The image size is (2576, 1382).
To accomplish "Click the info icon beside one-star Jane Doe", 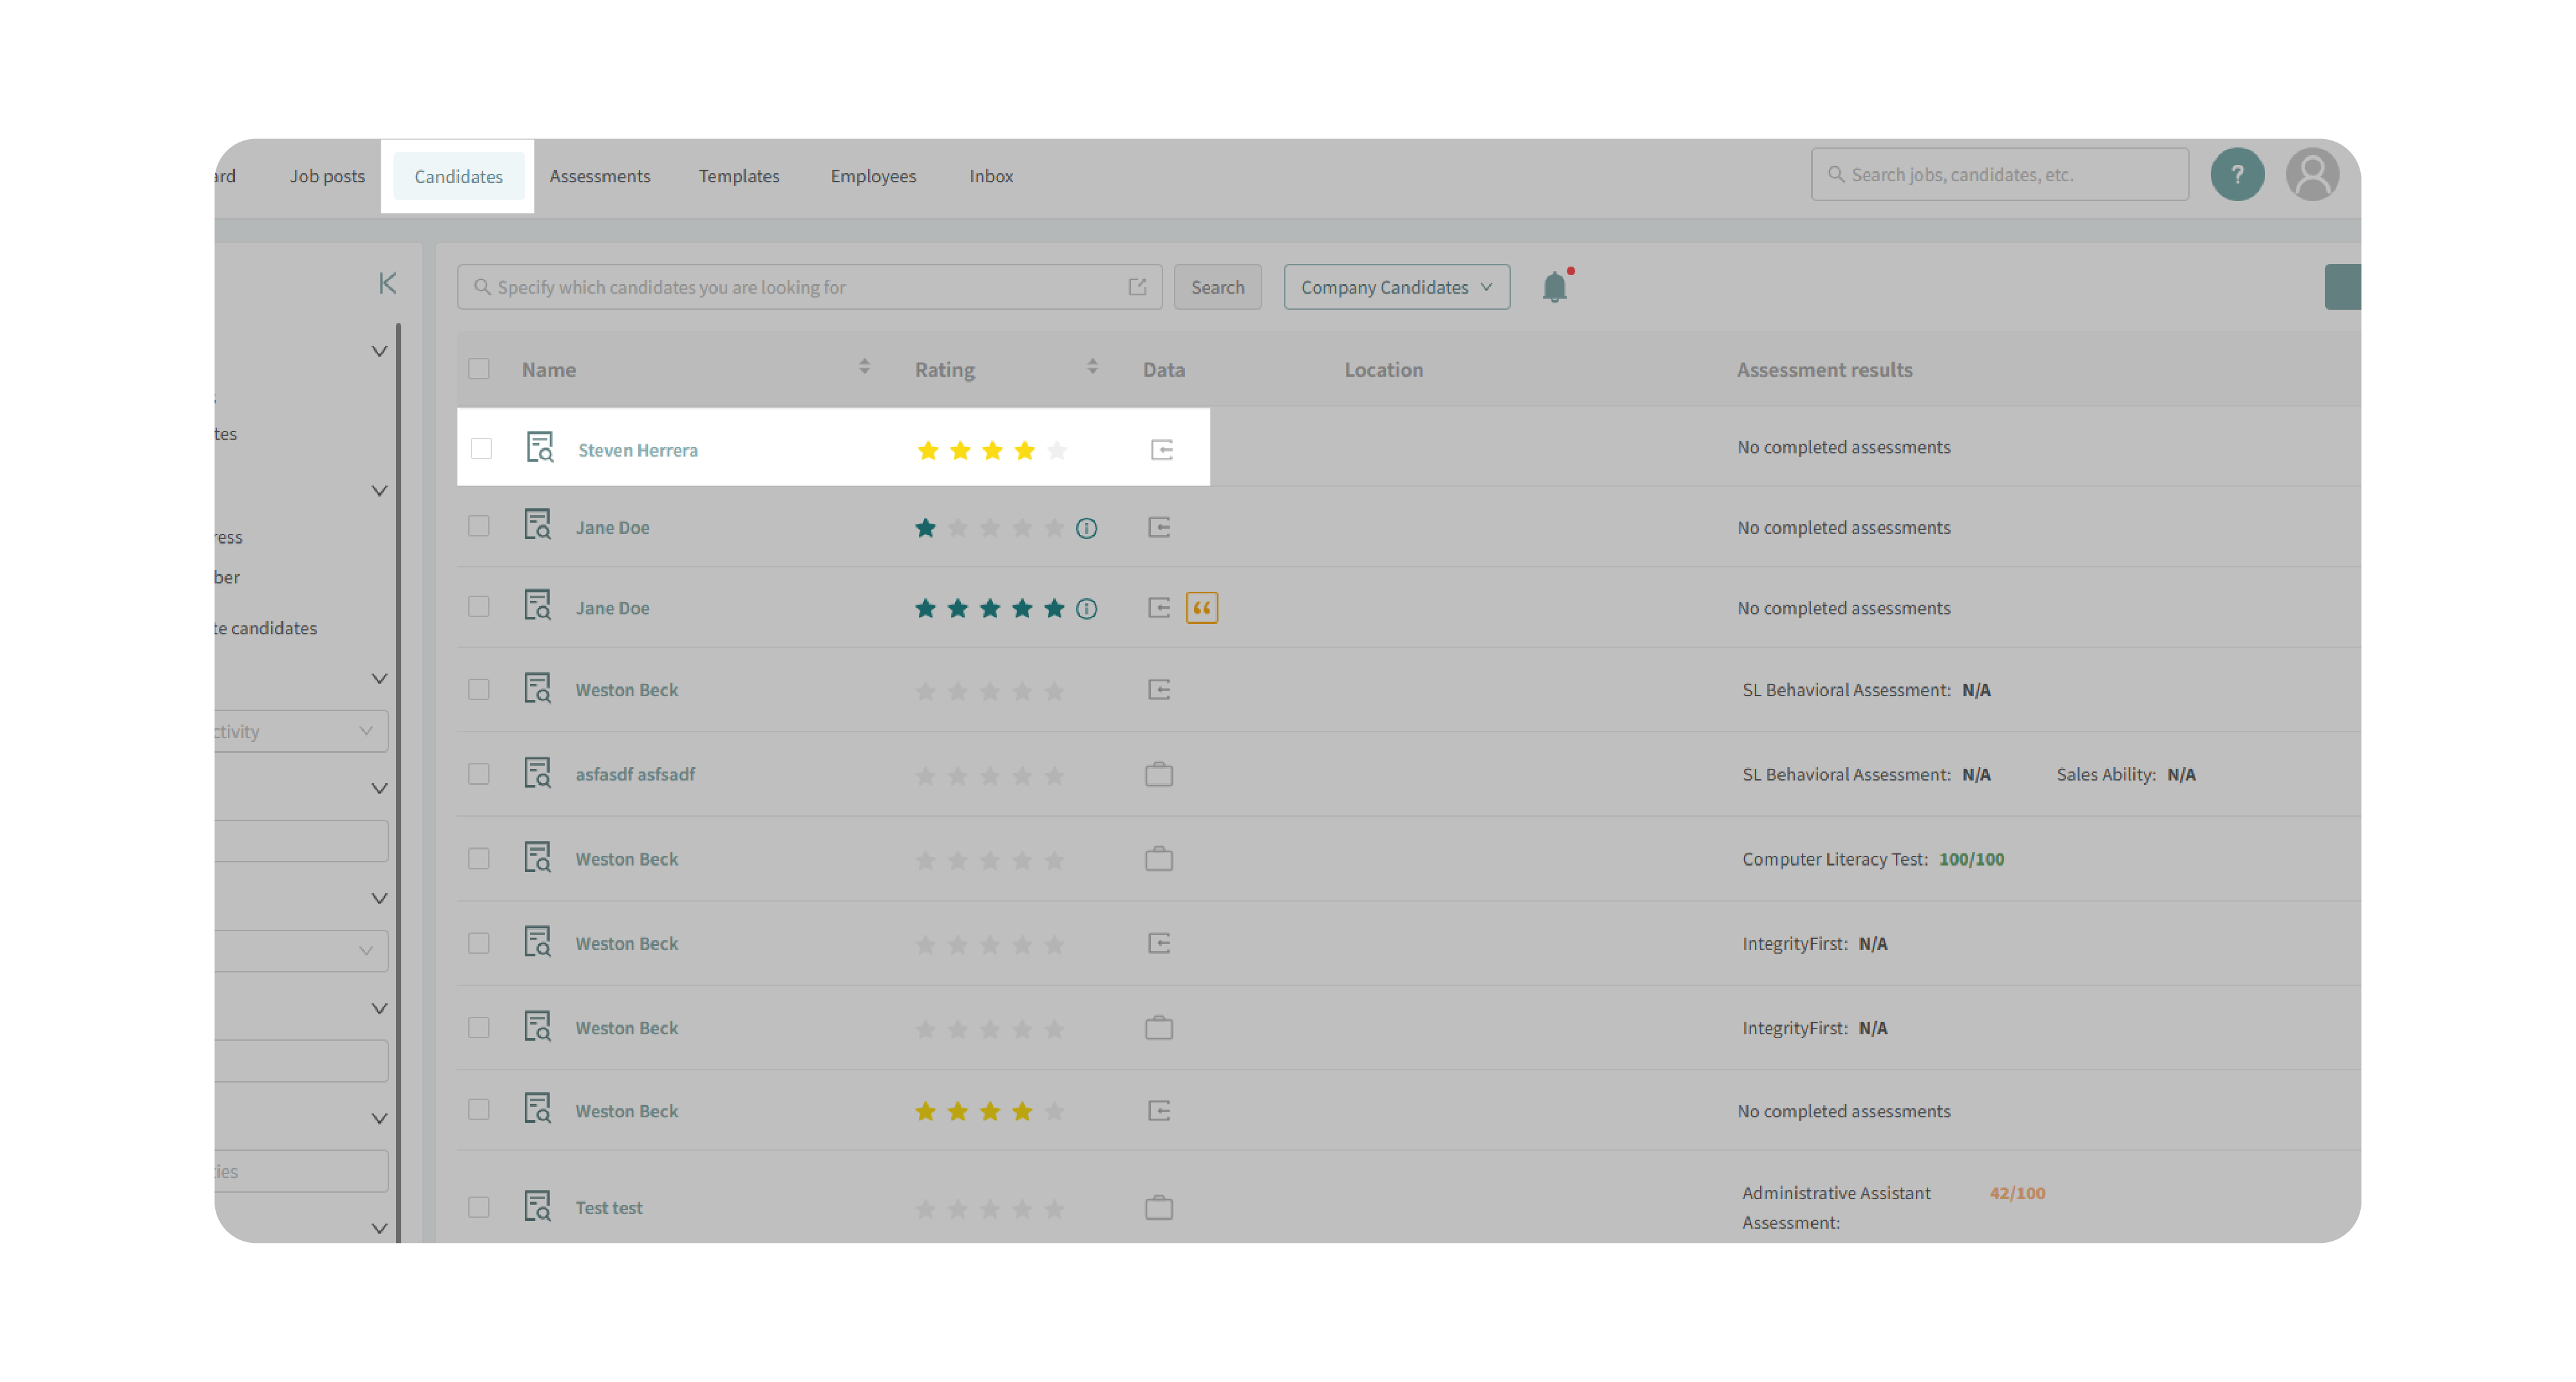I will 1087,528.
